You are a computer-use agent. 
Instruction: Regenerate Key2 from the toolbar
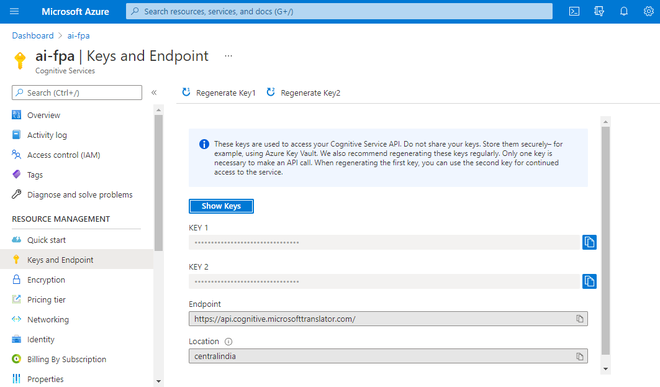pos(303,93)
